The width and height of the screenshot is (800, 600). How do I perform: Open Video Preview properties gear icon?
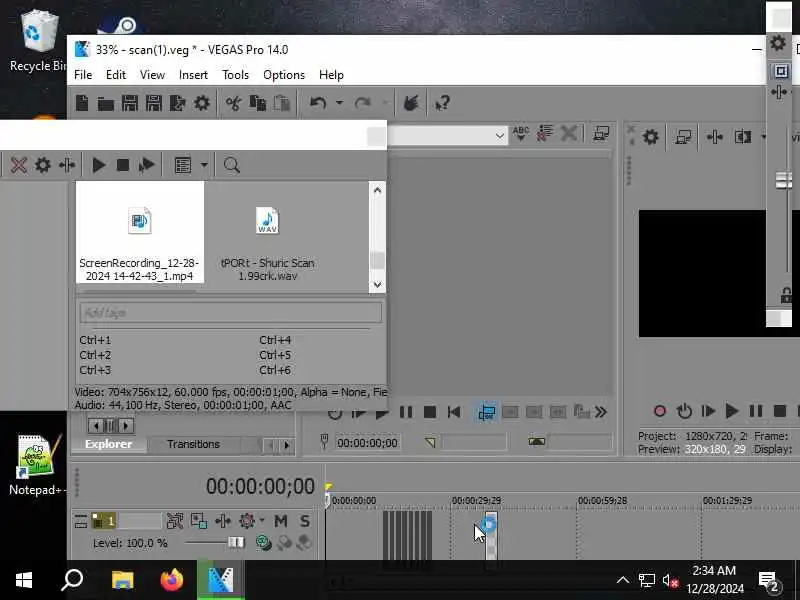coord(651,137)
